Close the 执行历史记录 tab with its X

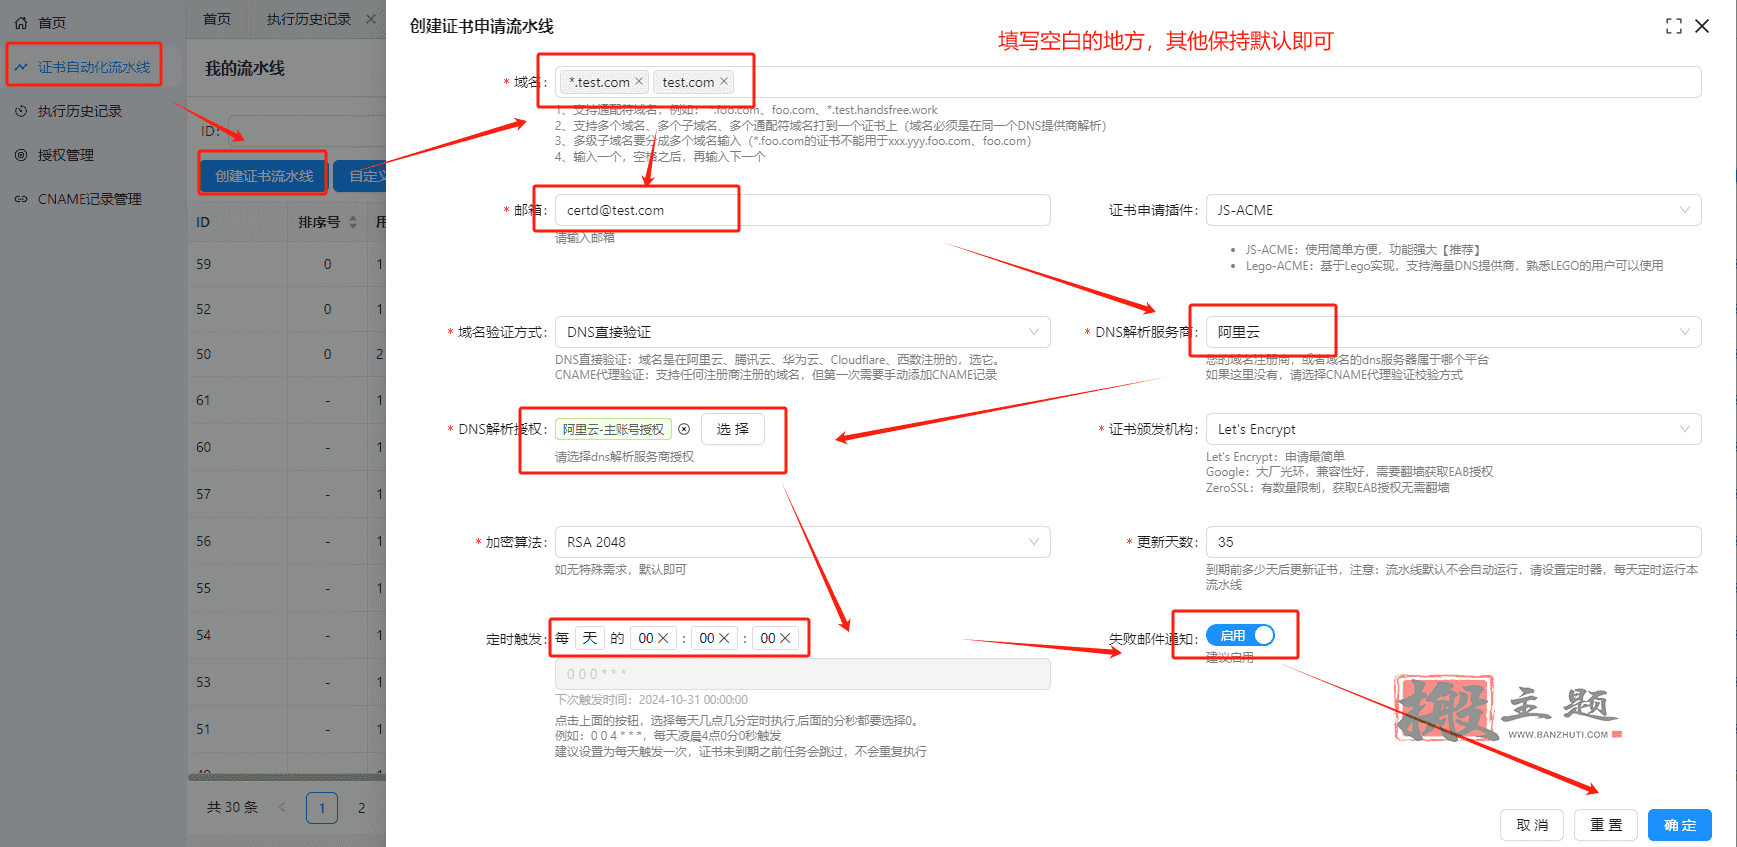[x=371, y=19]
